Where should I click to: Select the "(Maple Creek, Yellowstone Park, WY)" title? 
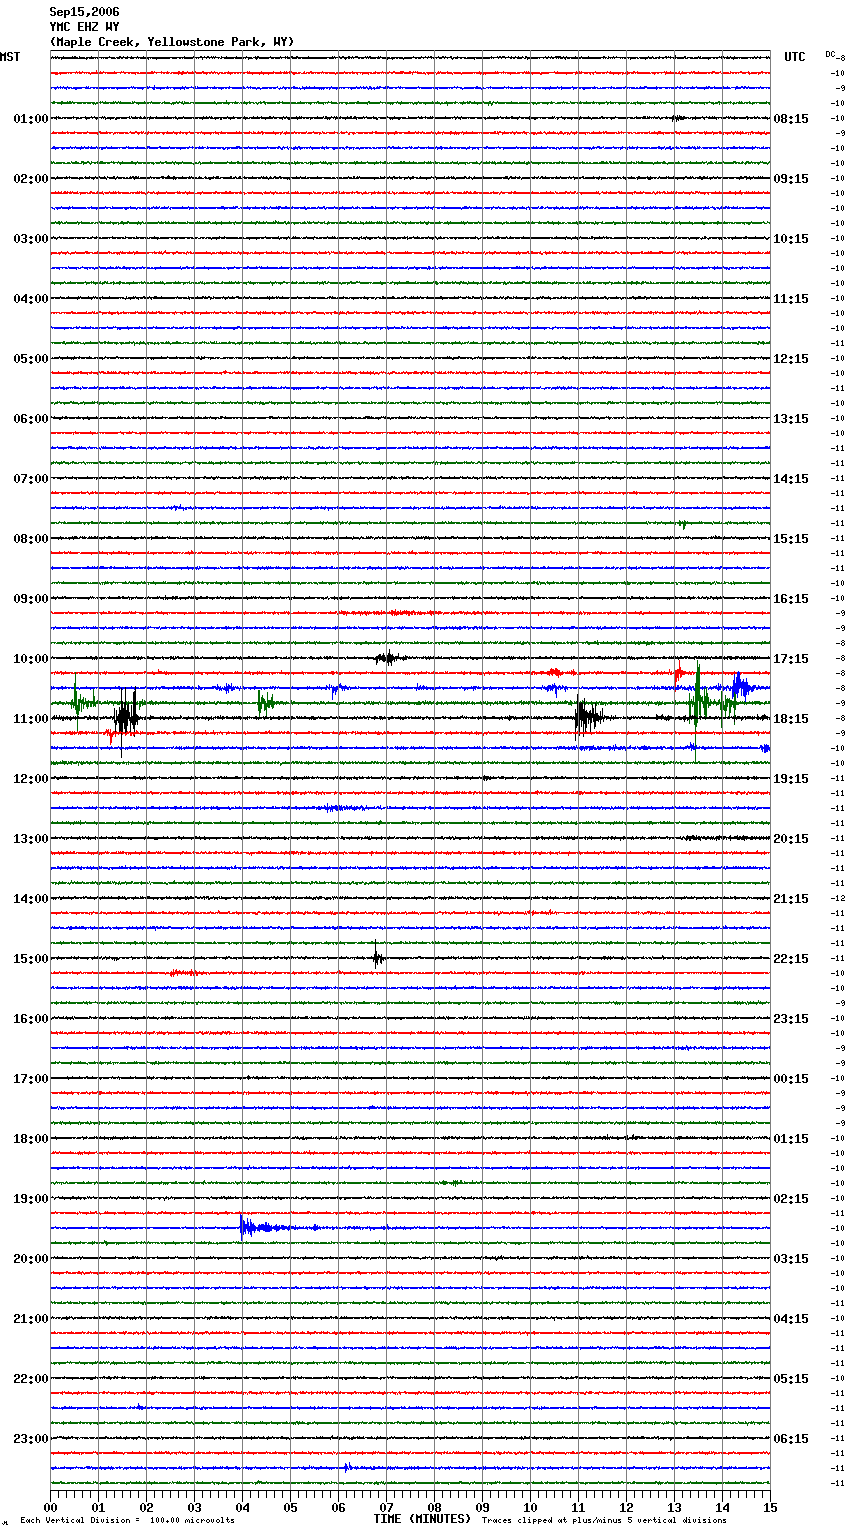(x=171, y=42)
